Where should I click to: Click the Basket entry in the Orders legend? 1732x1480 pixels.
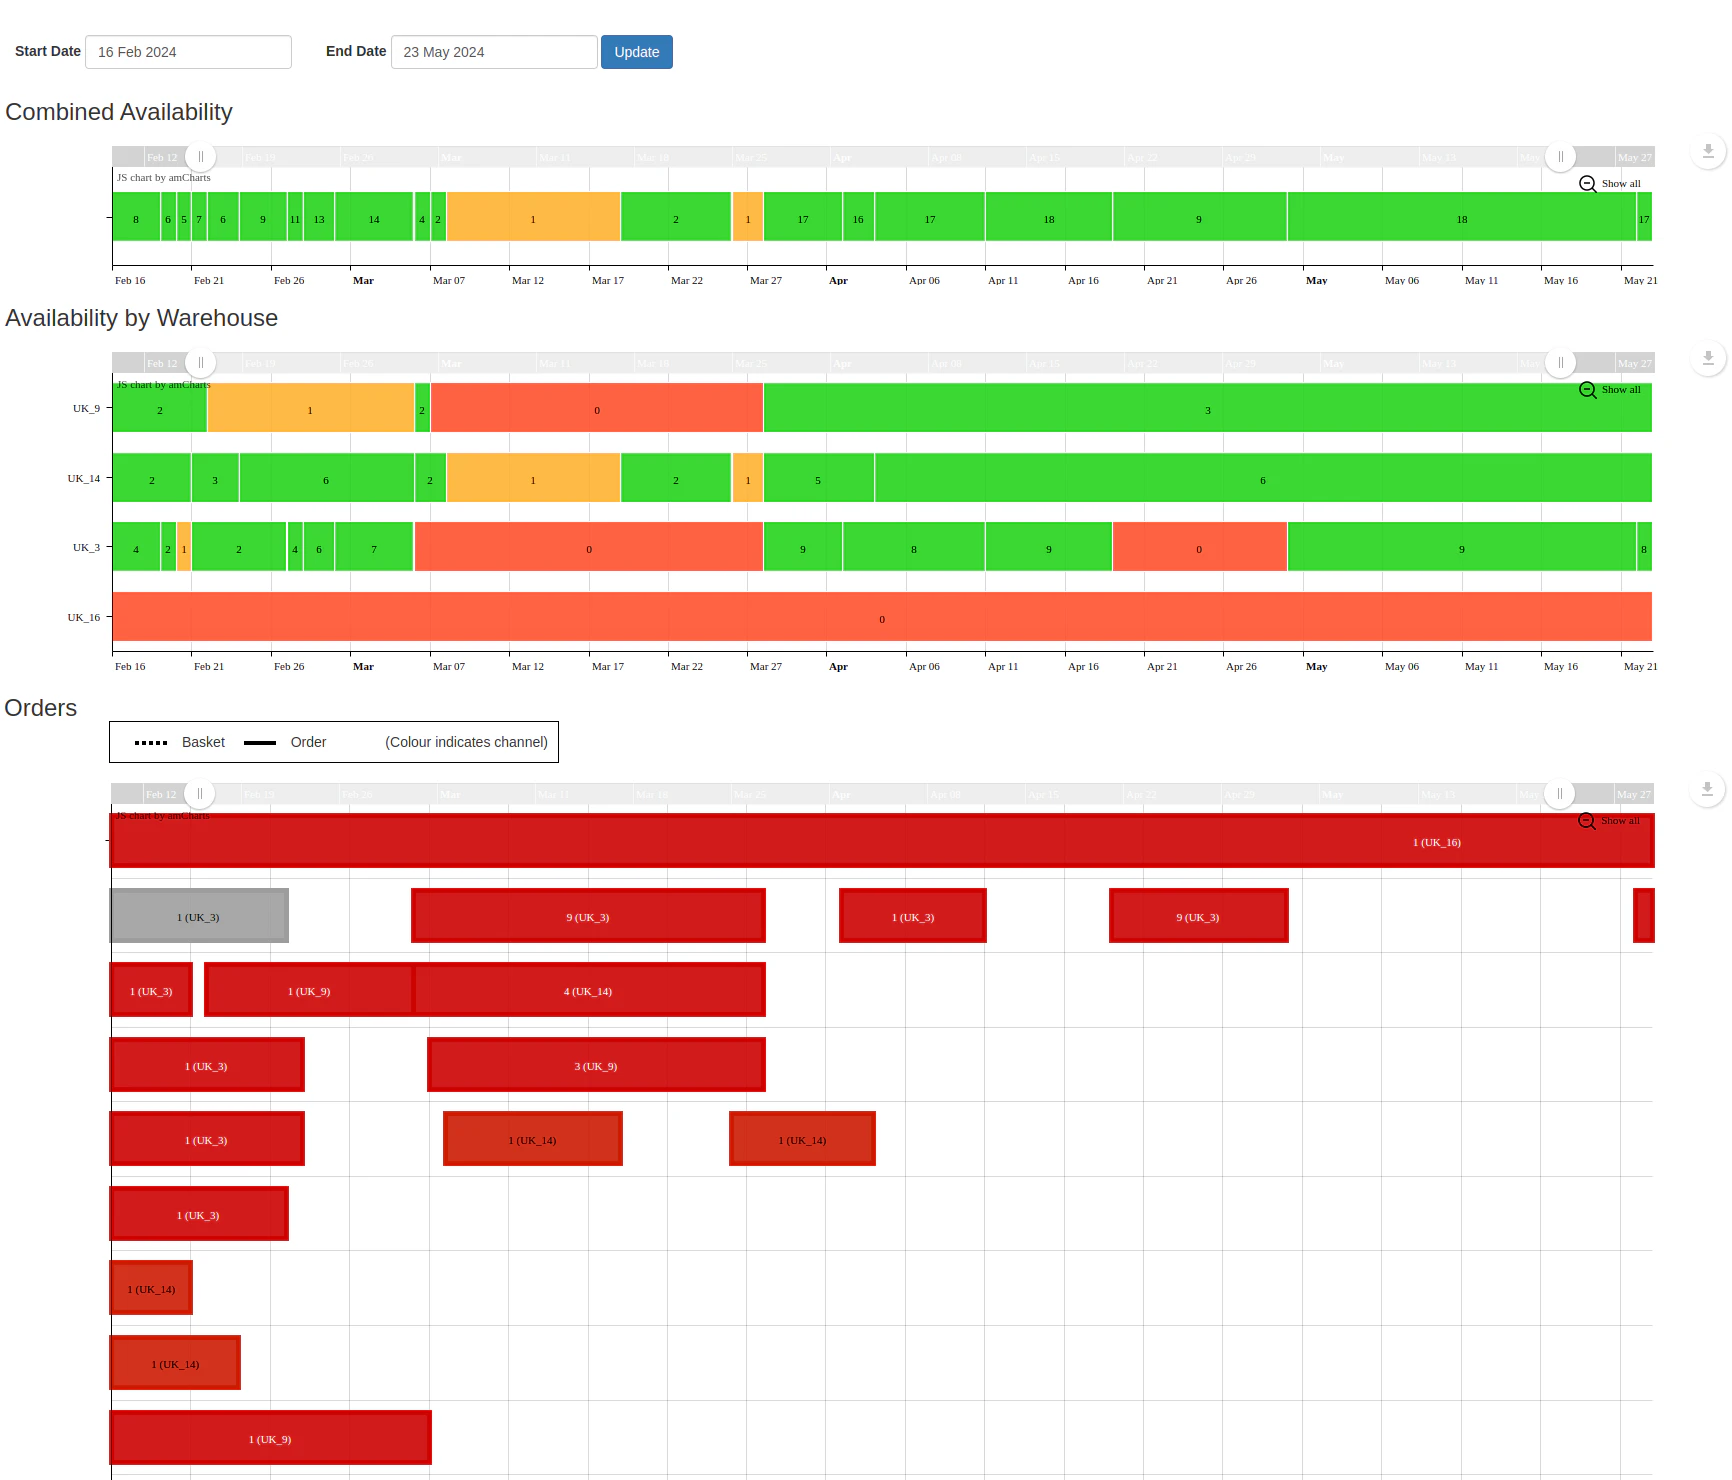click(x=203, y=742)
